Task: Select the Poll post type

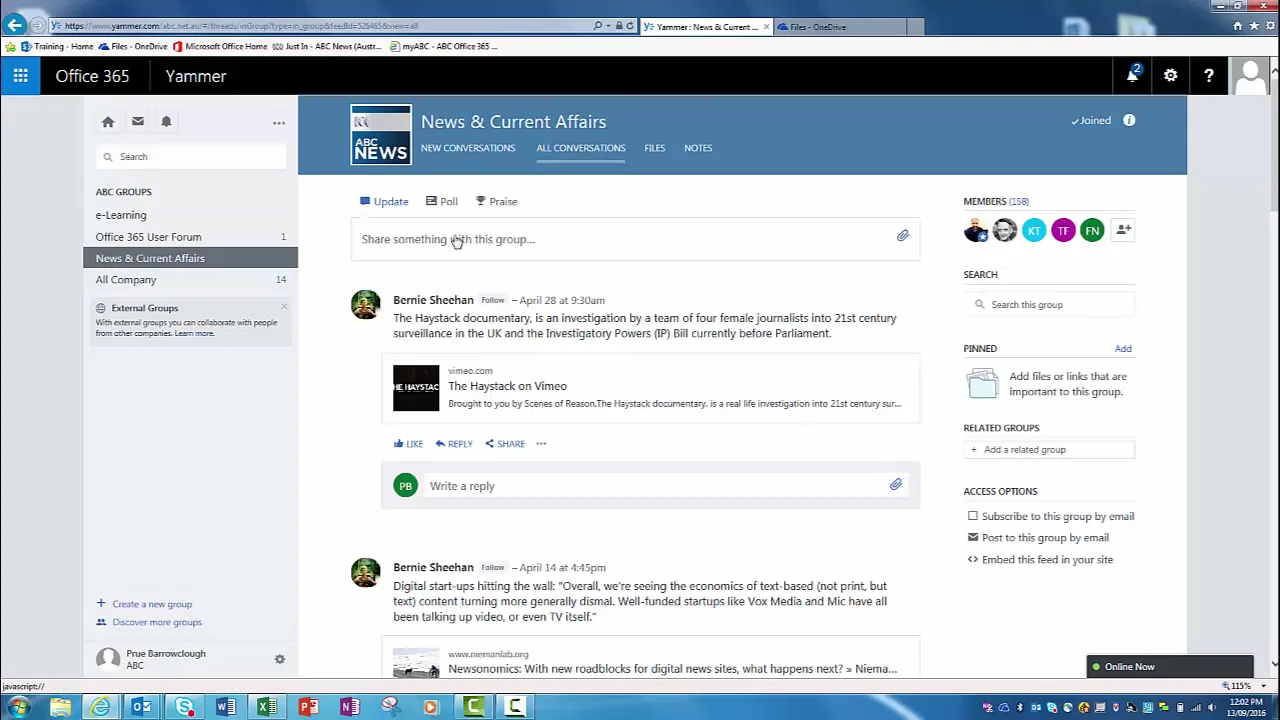Action: (441, 202)
